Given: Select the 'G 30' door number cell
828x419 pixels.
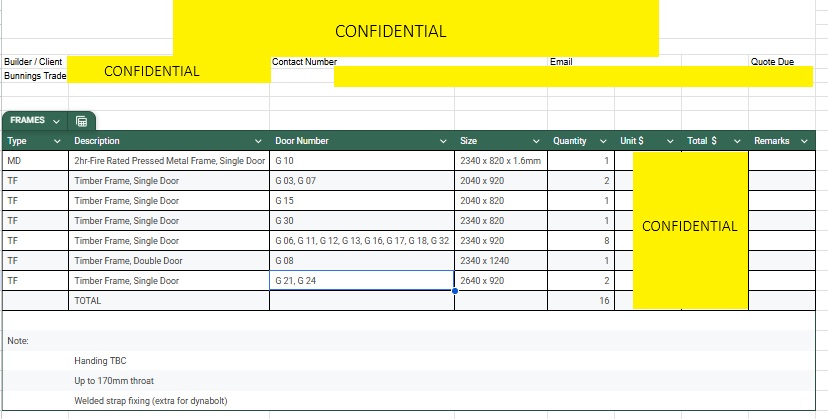Looking at the screenshot, I should (x=362, y=221).
